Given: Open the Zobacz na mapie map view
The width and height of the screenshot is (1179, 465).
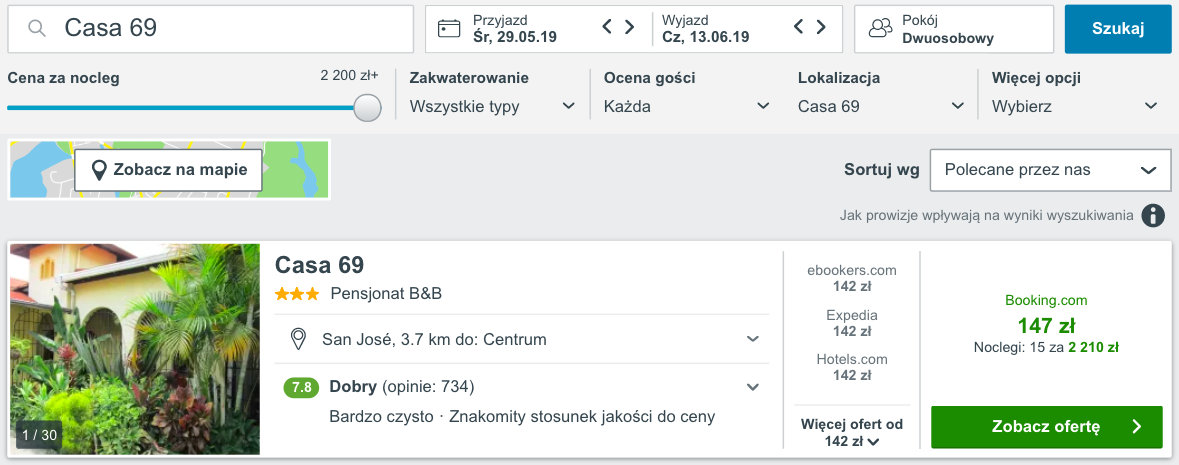Looking at the screenshot, I should click(x=168, y=170).
